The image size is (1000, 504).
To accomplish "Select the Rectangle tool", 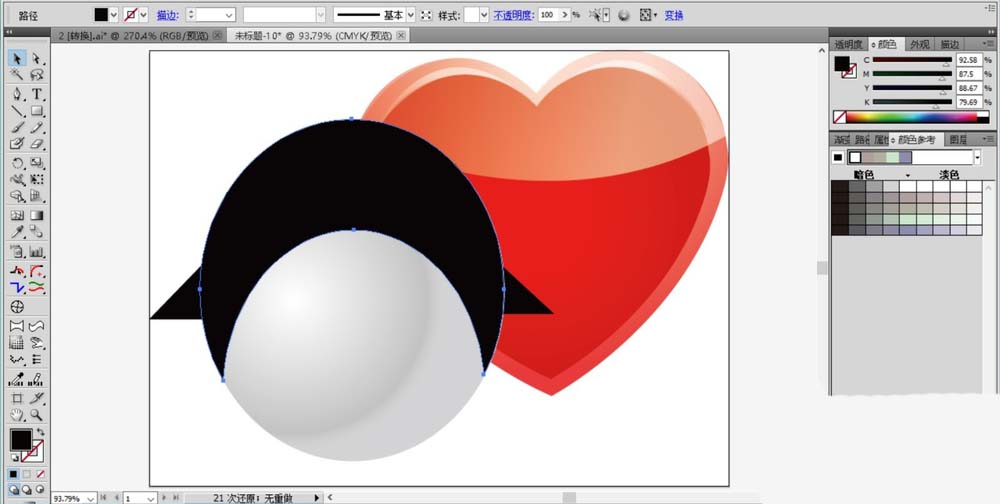I will pyautogui.click(x=37, y=112).
